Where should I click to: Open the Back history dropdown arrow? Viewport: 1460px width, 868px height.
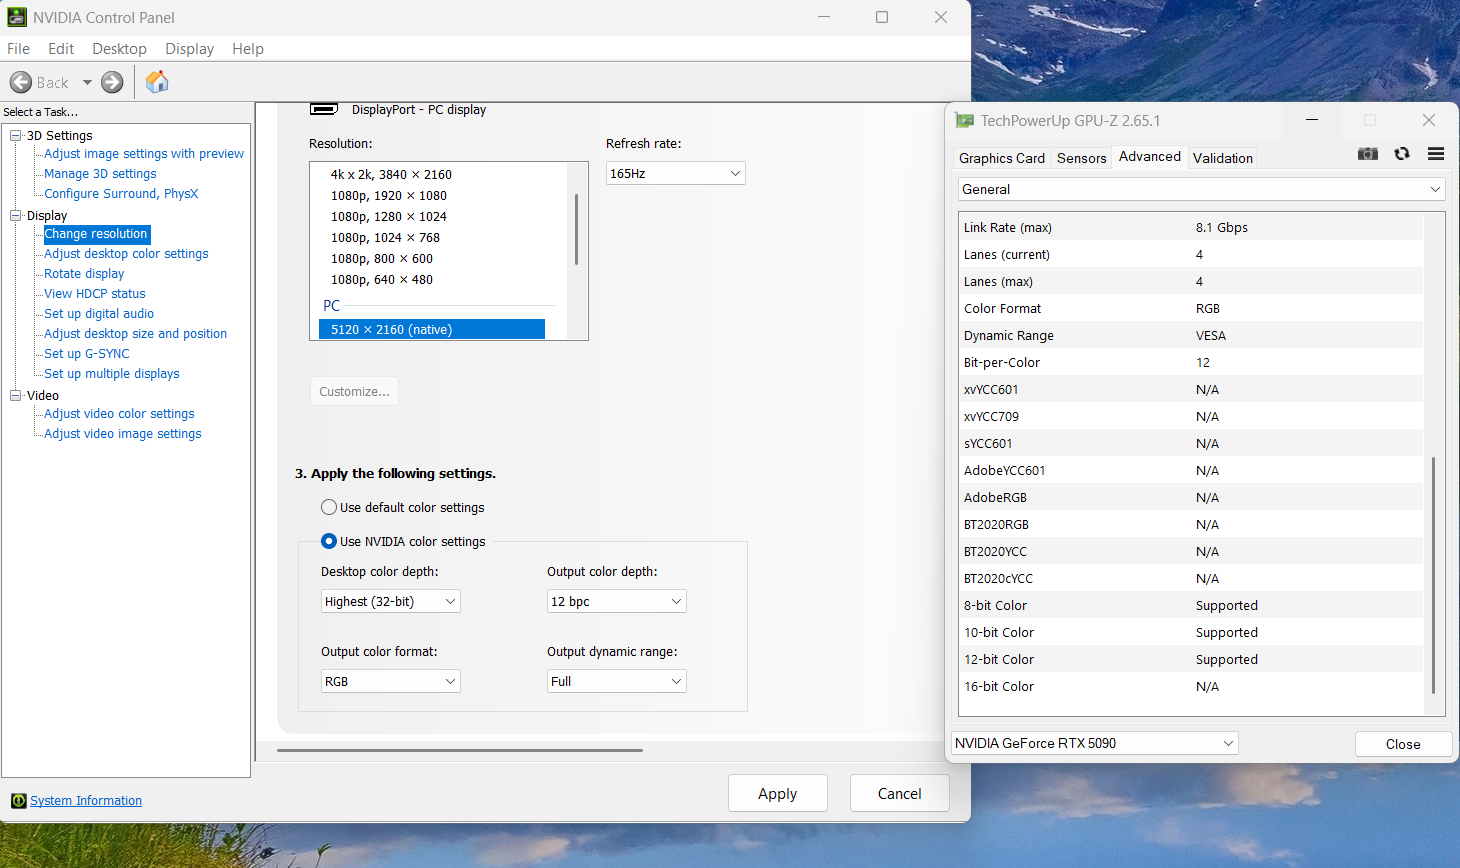(87, 82)
